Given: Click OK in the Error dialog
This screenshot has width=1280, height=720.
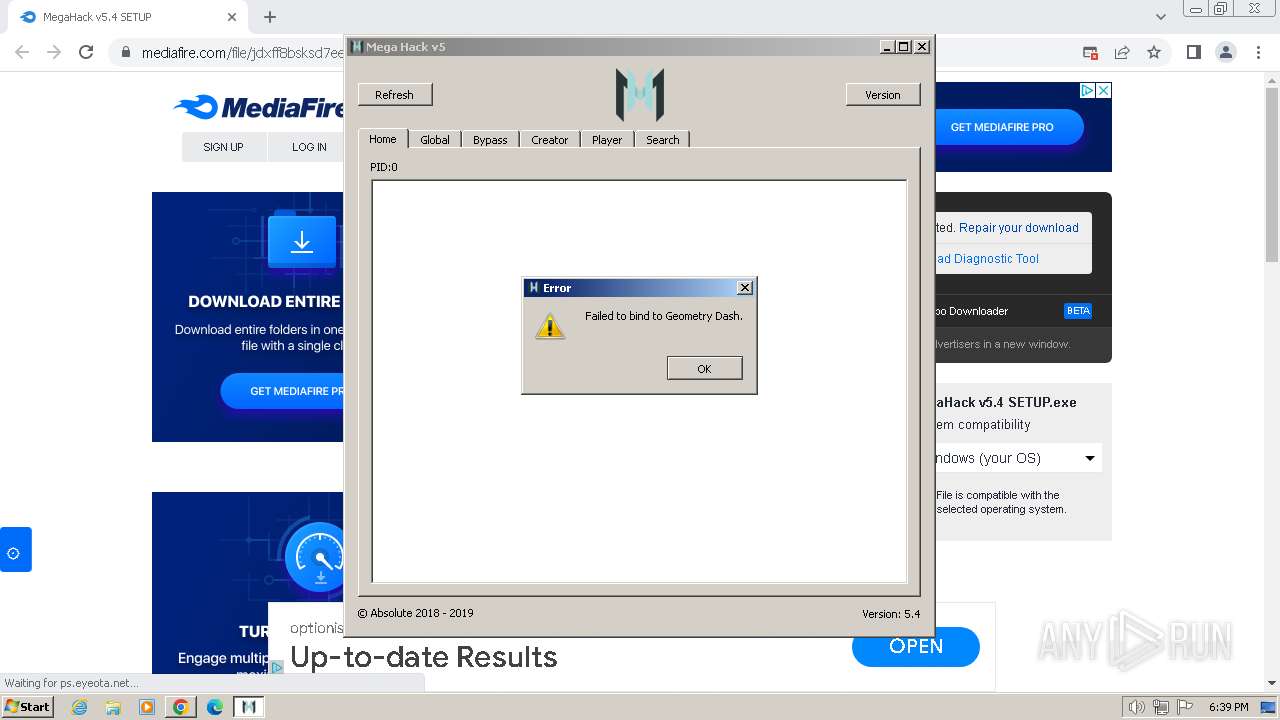Looking at the screenshot, I should (704, 368).
